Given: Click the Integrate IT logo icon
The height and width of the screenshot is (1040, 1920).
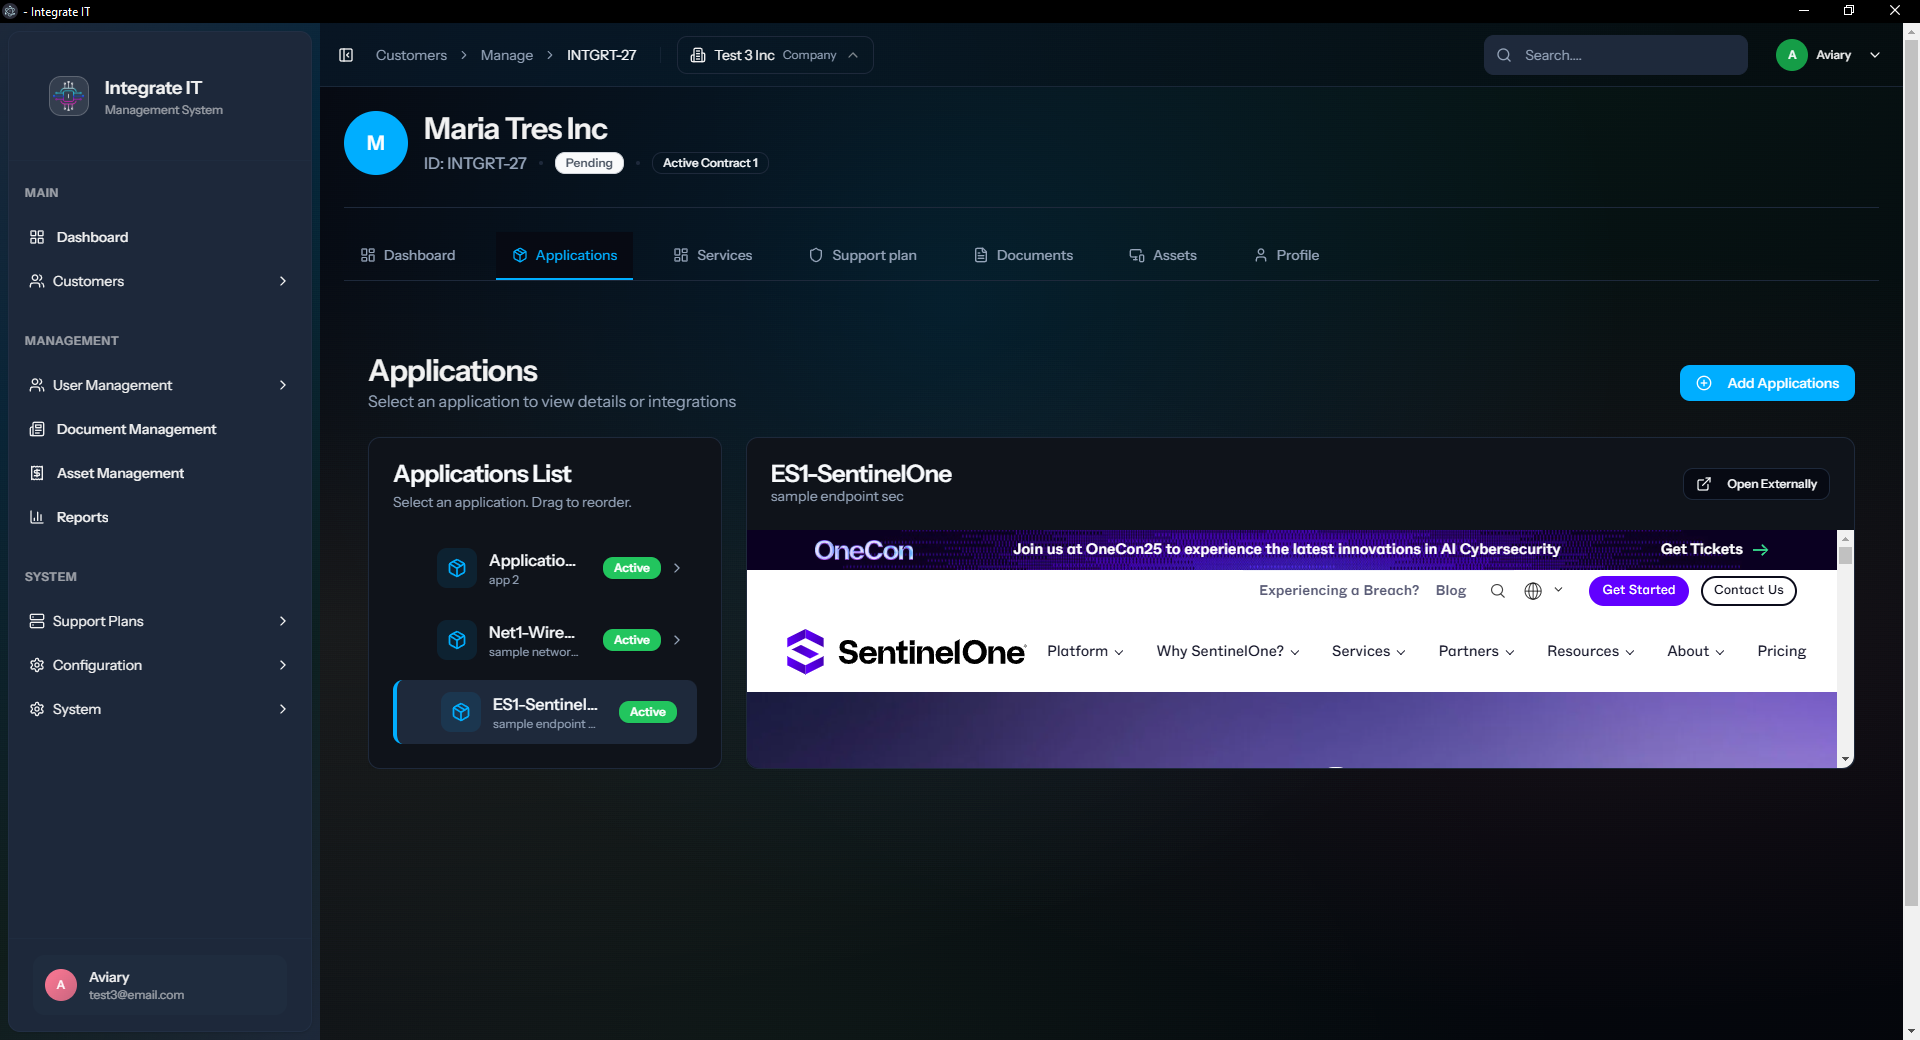Looking at the screenshot, I should (69, 96).
